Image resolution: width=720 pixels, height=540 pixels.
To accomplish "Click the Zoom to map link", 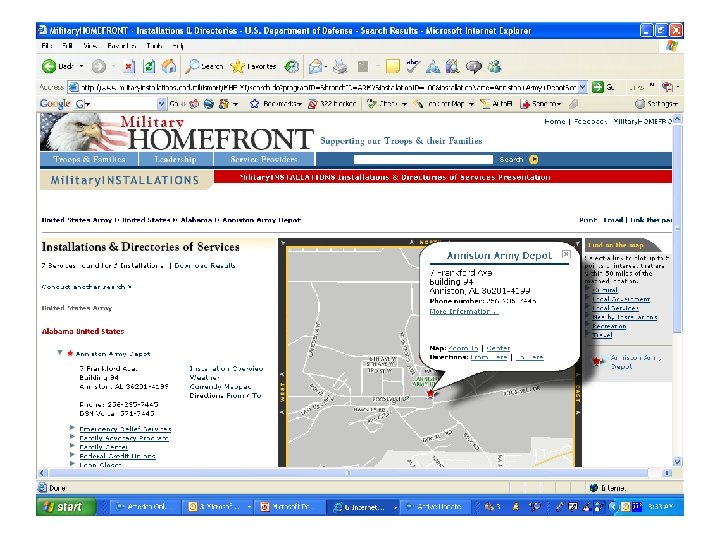I will (463, 348).
